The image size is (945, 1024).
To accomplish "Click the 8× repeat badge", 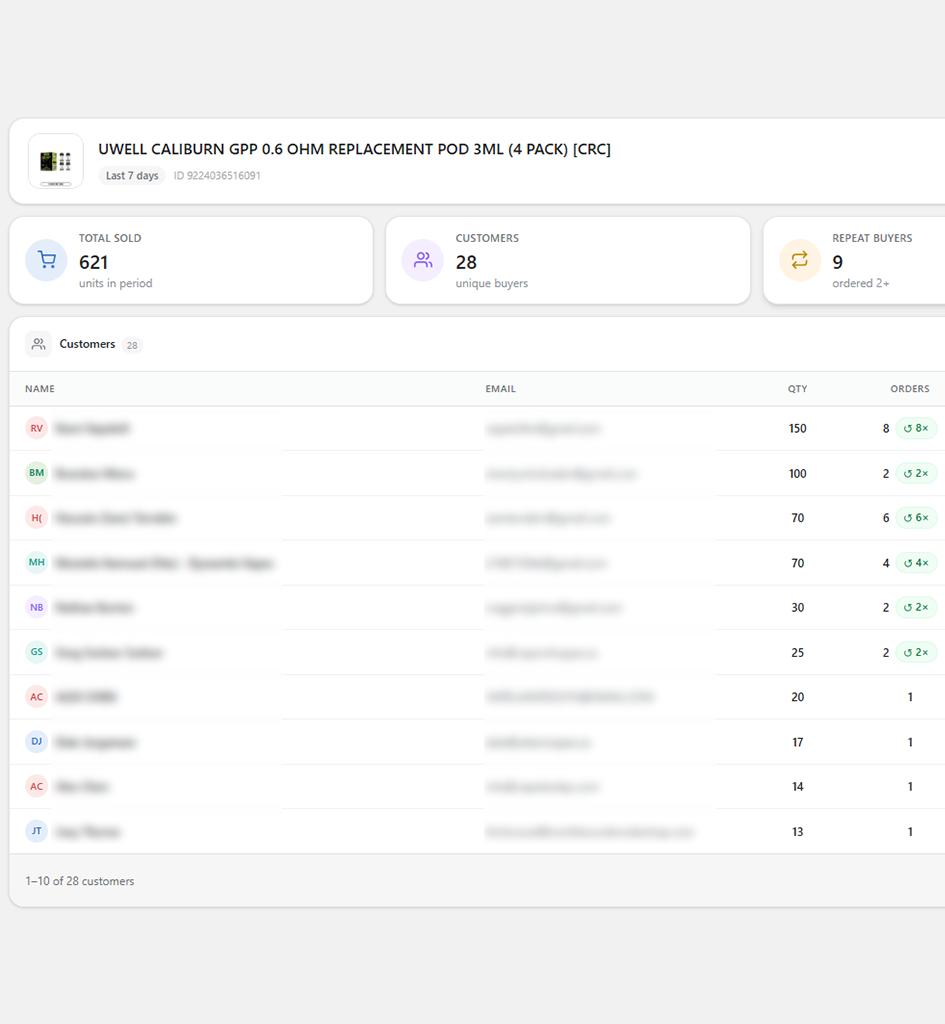I will pos(916,428).
